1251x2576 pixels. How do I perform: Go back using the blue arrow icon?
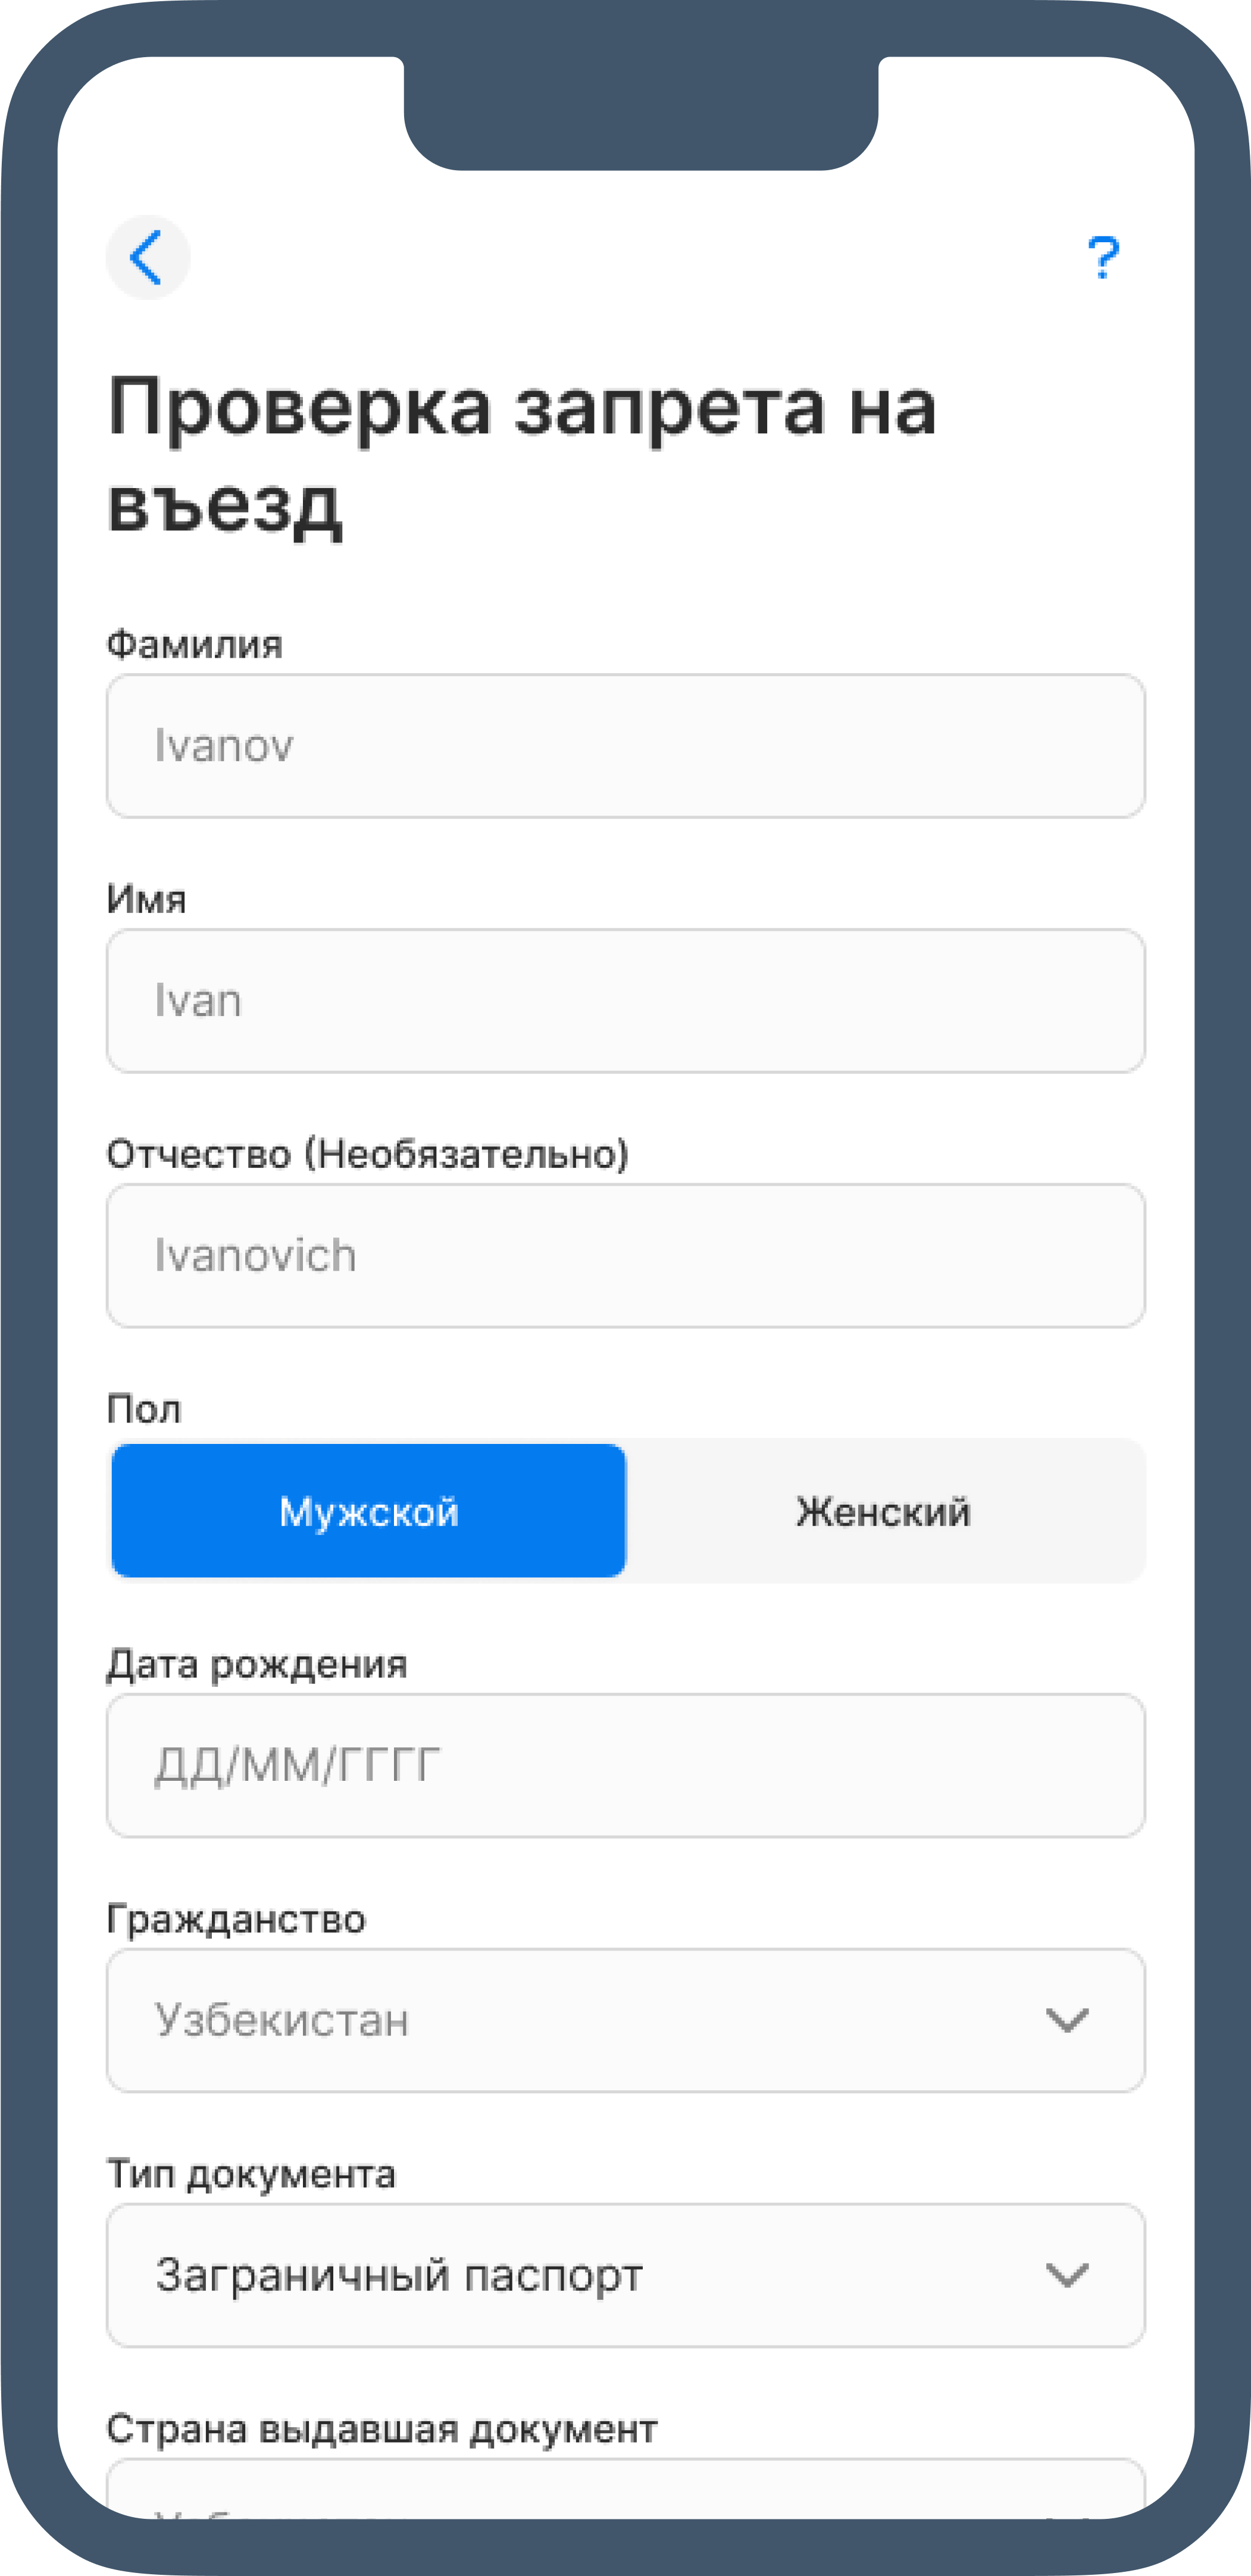148,257
